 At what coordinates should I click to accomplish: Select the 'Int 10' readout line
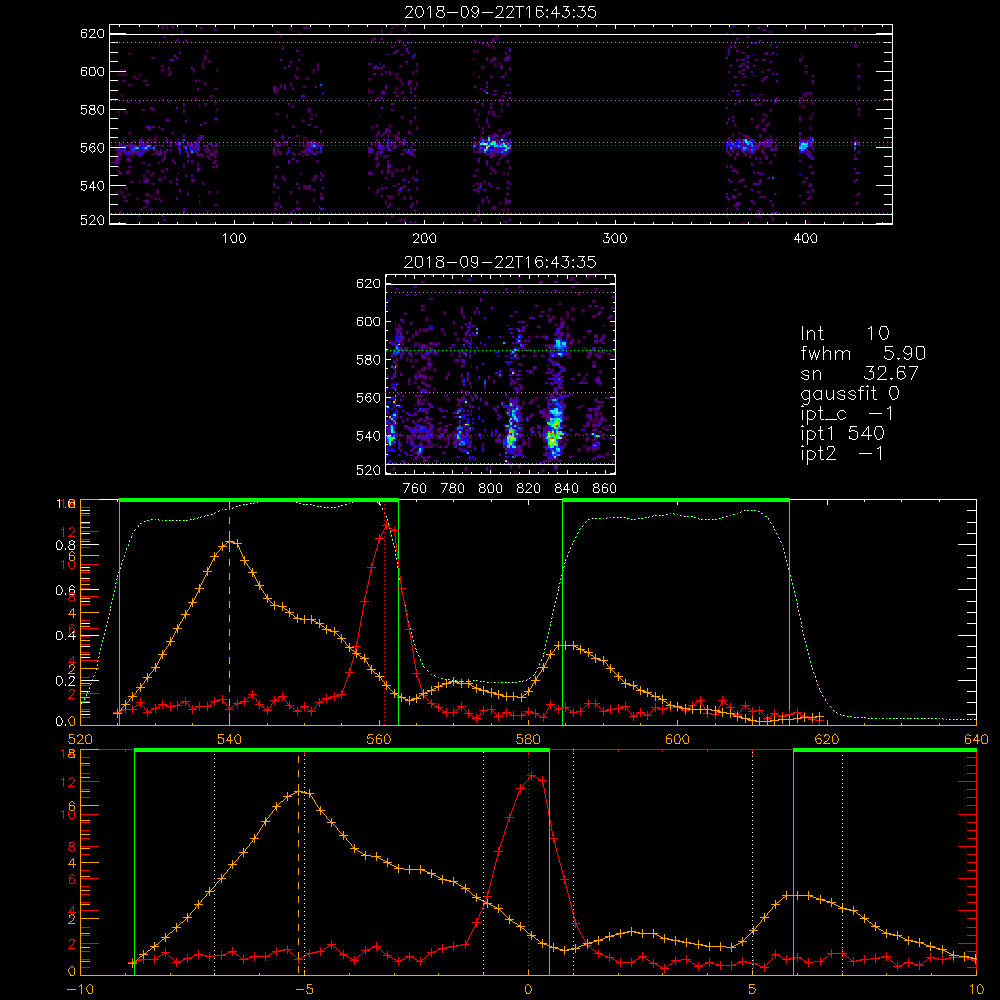coord(845,333)
